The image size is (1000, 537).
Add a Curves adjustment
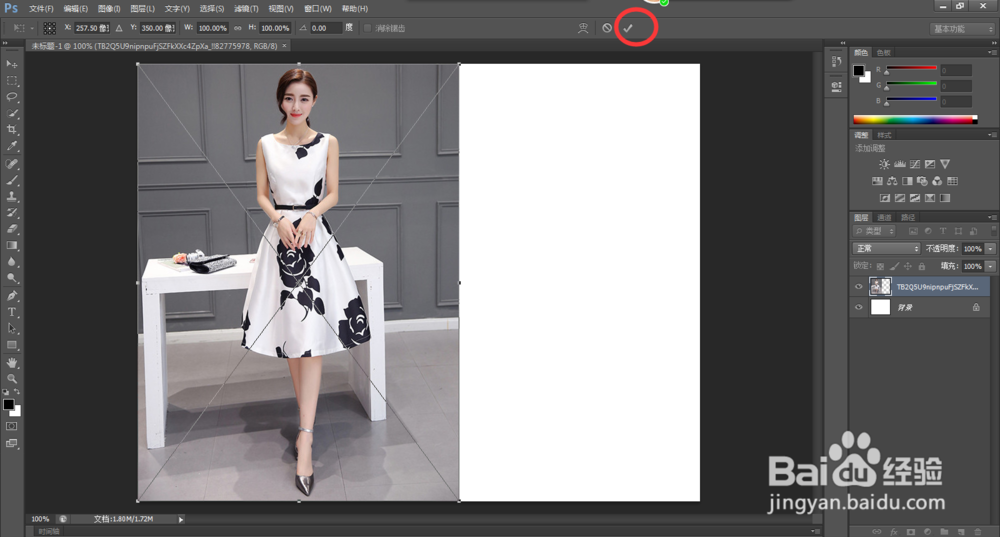tap(915, 164)
